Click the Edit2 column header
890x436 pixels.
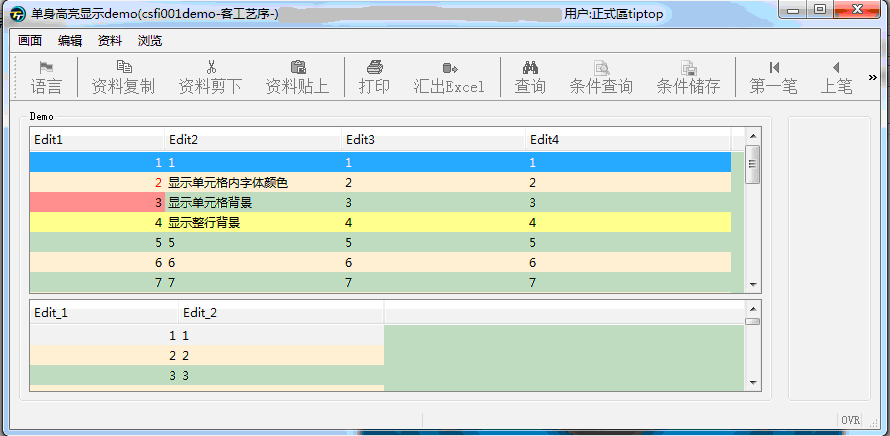[x=253, y=140]
